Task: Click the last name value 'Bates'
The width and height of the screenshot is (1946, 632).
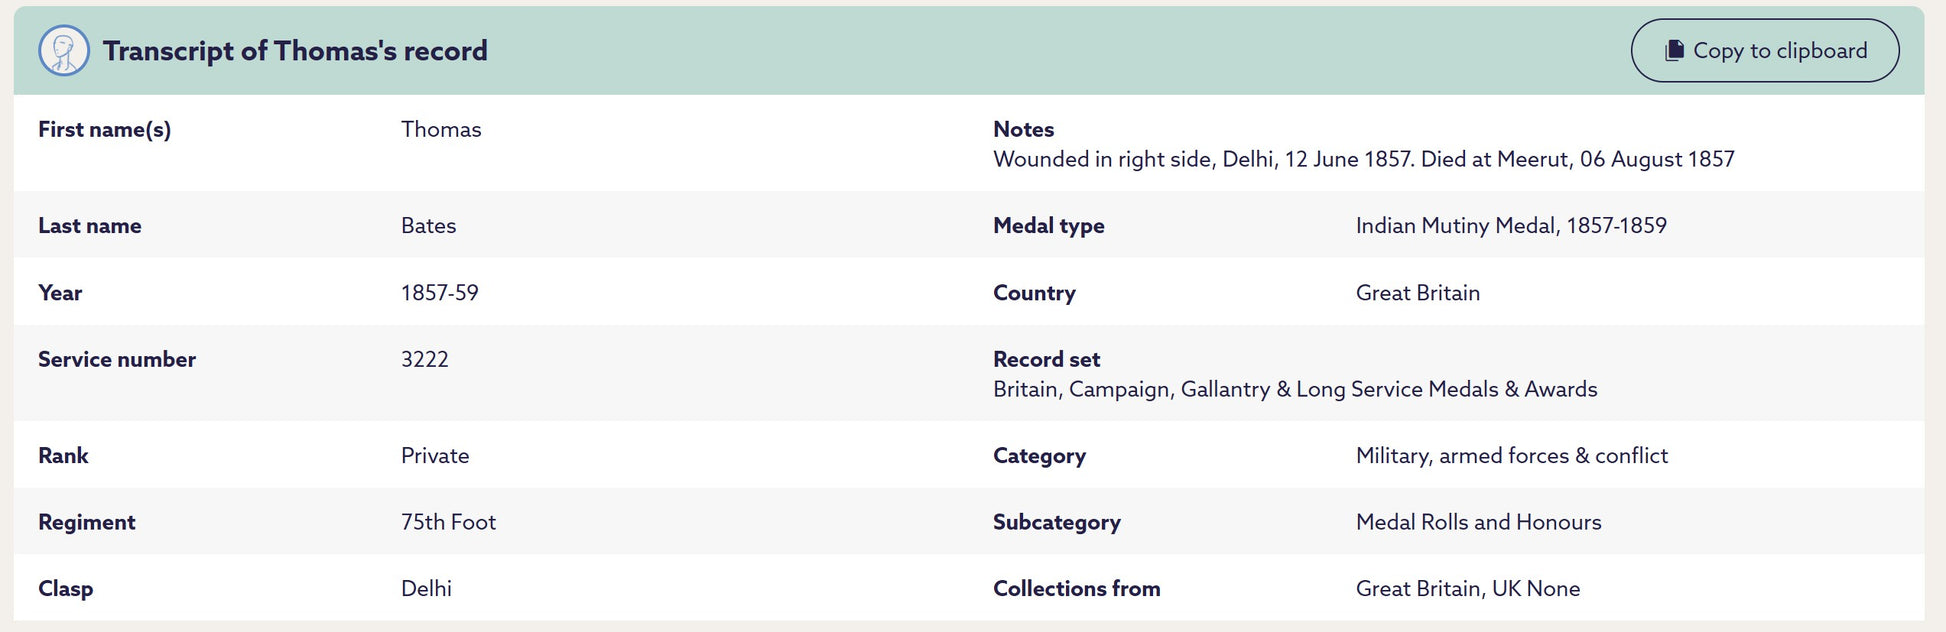Action: (428, 226)
